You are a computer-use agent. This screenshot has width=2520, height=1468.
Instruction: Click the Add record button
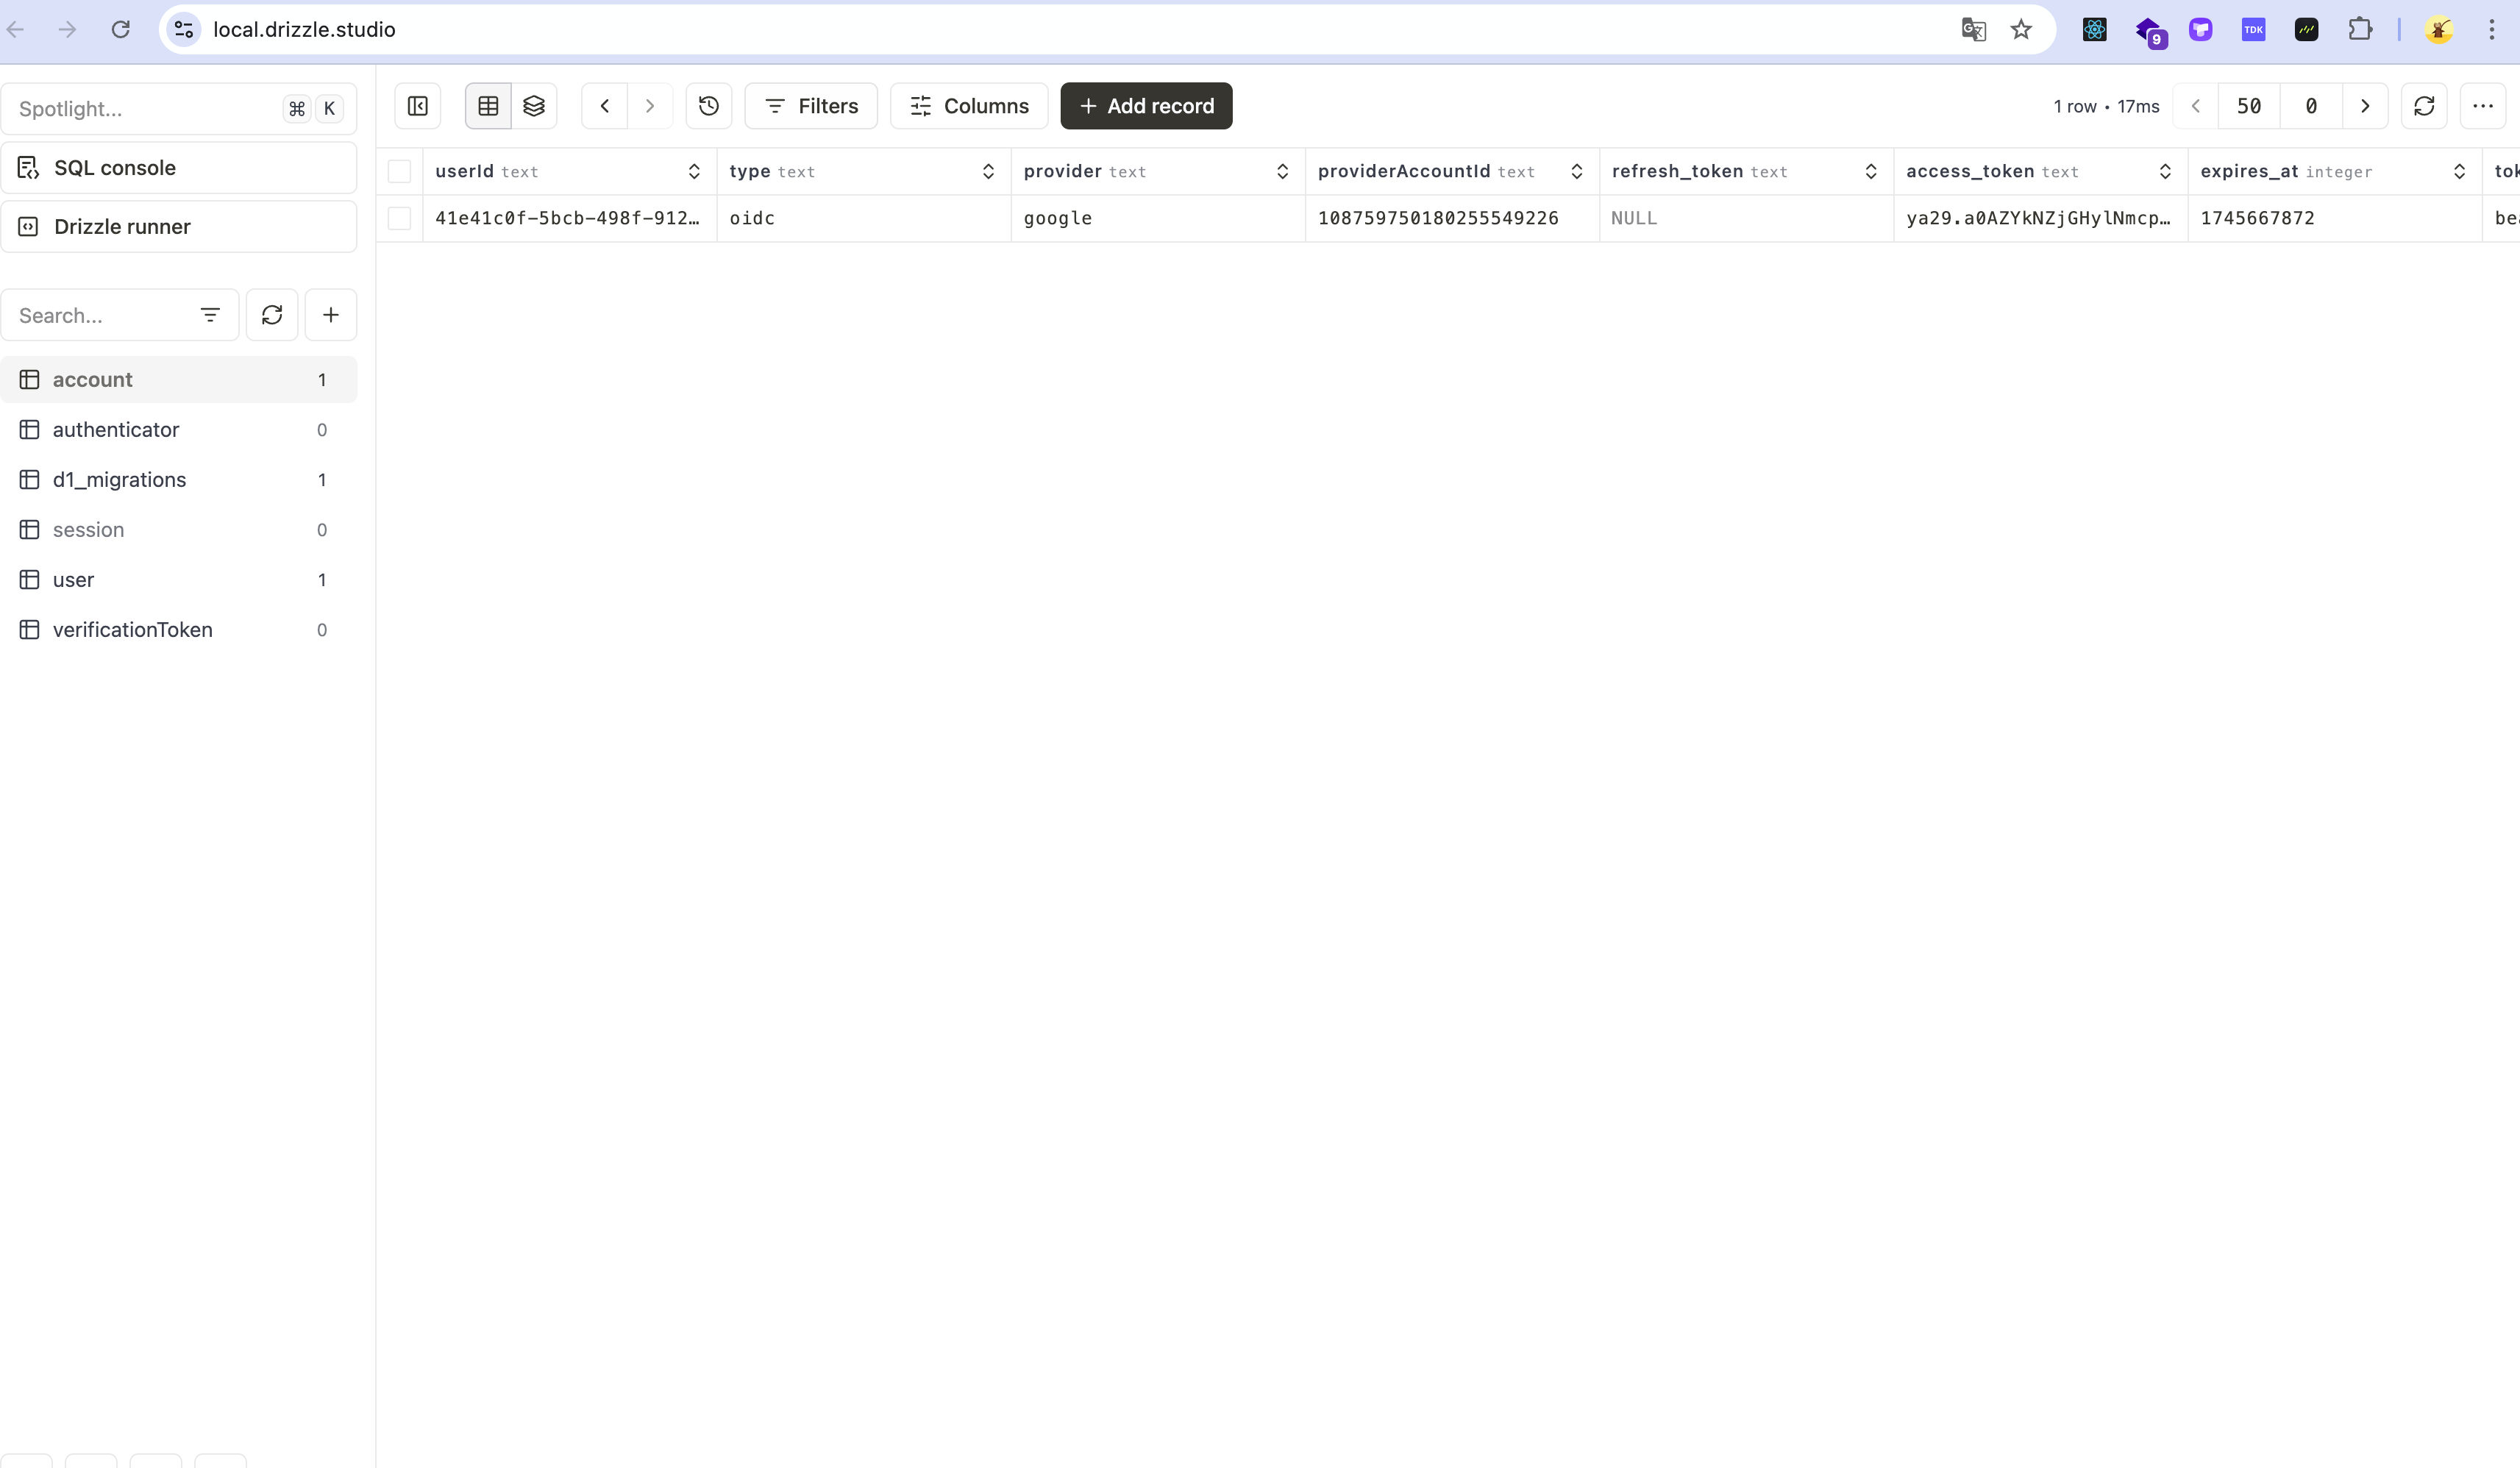click(x=1146, y=106)
